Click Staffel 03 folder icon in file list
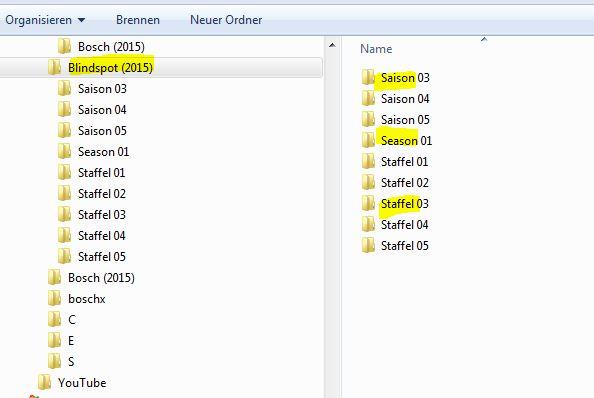Screen dimensions: 594x398 [x=368, y=203]
